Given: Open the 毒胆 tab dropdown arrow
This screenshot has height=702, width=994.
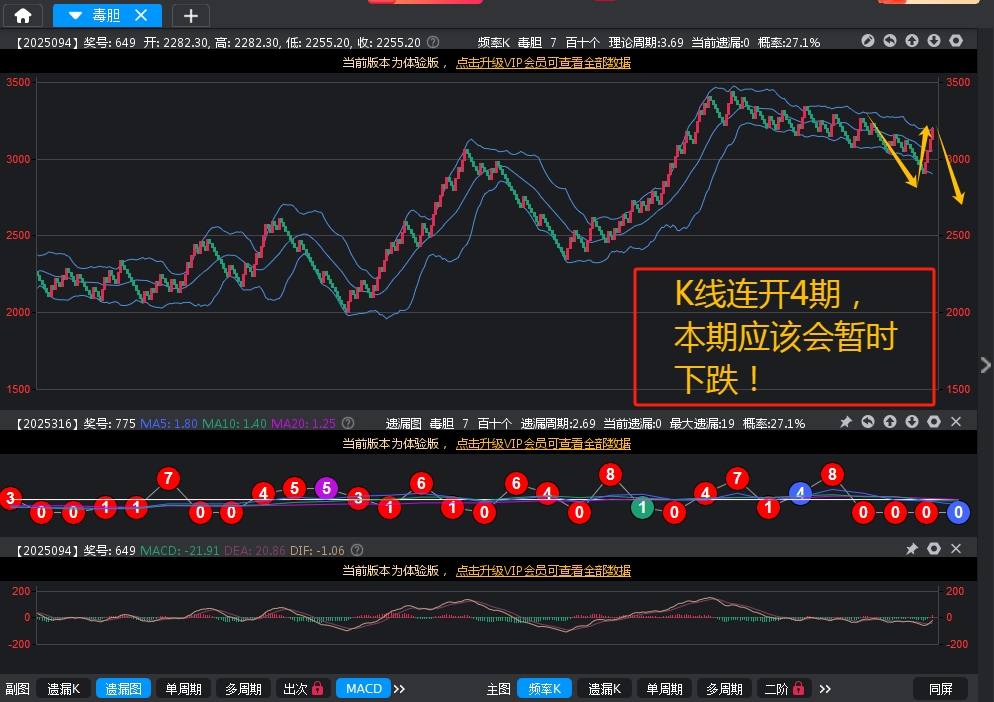Looking at the screenshot, I should (x=75, y=15).
